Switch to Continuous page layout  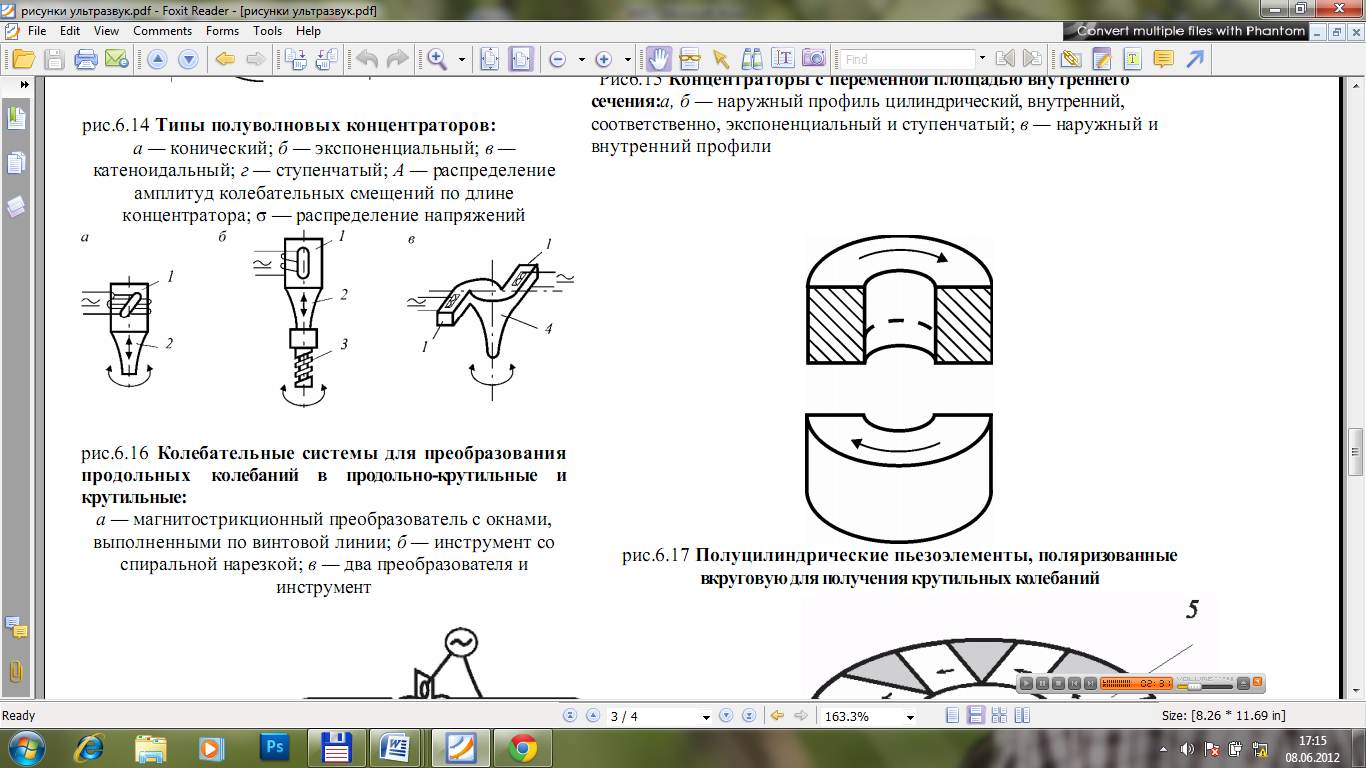pos(975,716)
